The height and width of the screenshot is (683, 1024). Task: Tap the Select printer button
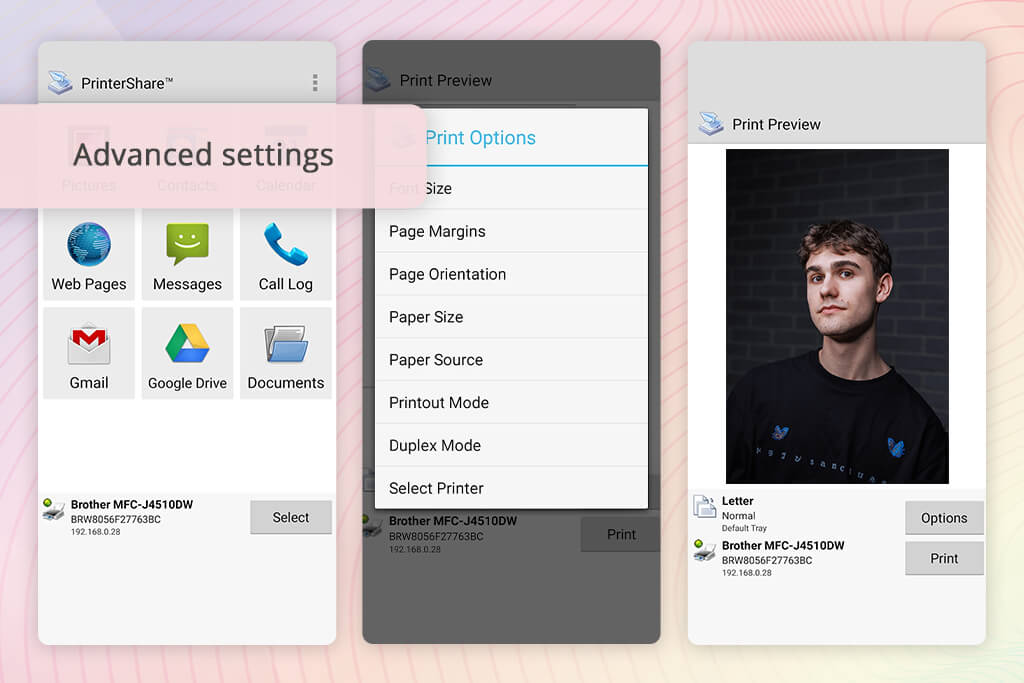click(x=291, y=517)
